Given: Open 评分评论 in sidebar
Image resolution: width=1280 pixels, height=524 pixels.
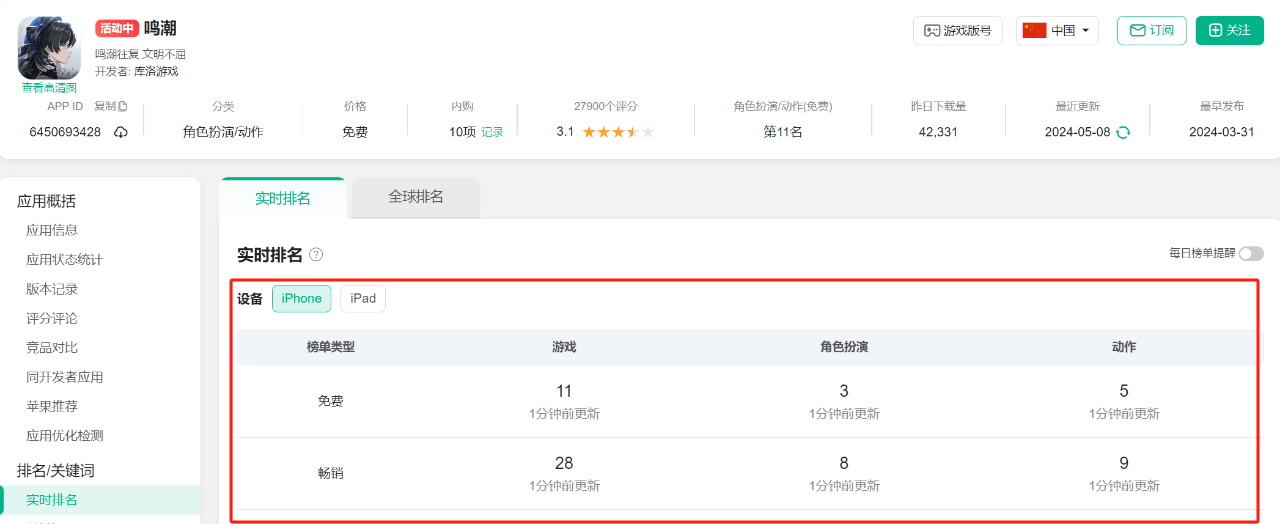Looking at the screenshot, I should pos(52,318).
